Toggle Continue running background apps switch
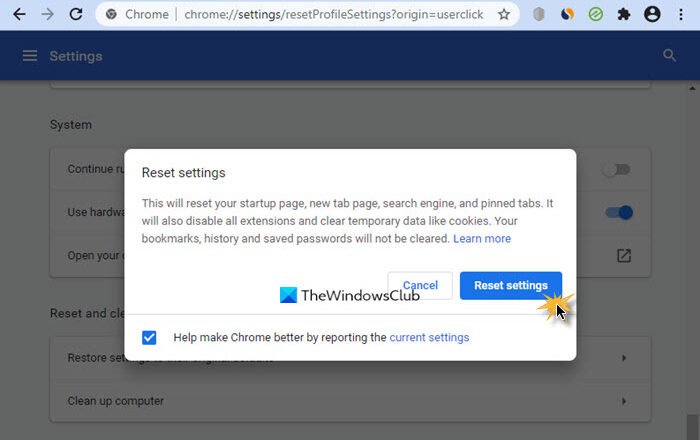 click(617, 170)
